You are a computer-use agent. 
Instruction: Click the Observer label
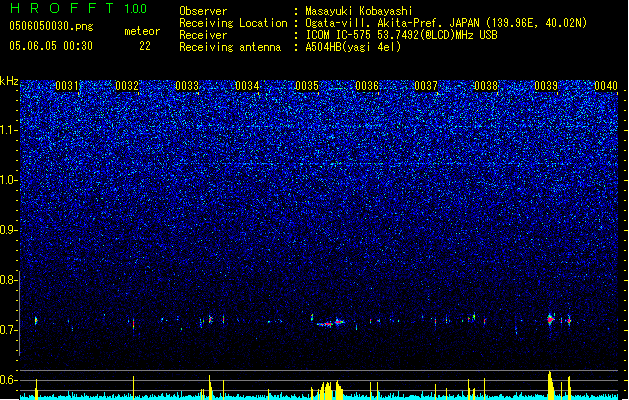point(203,11)
